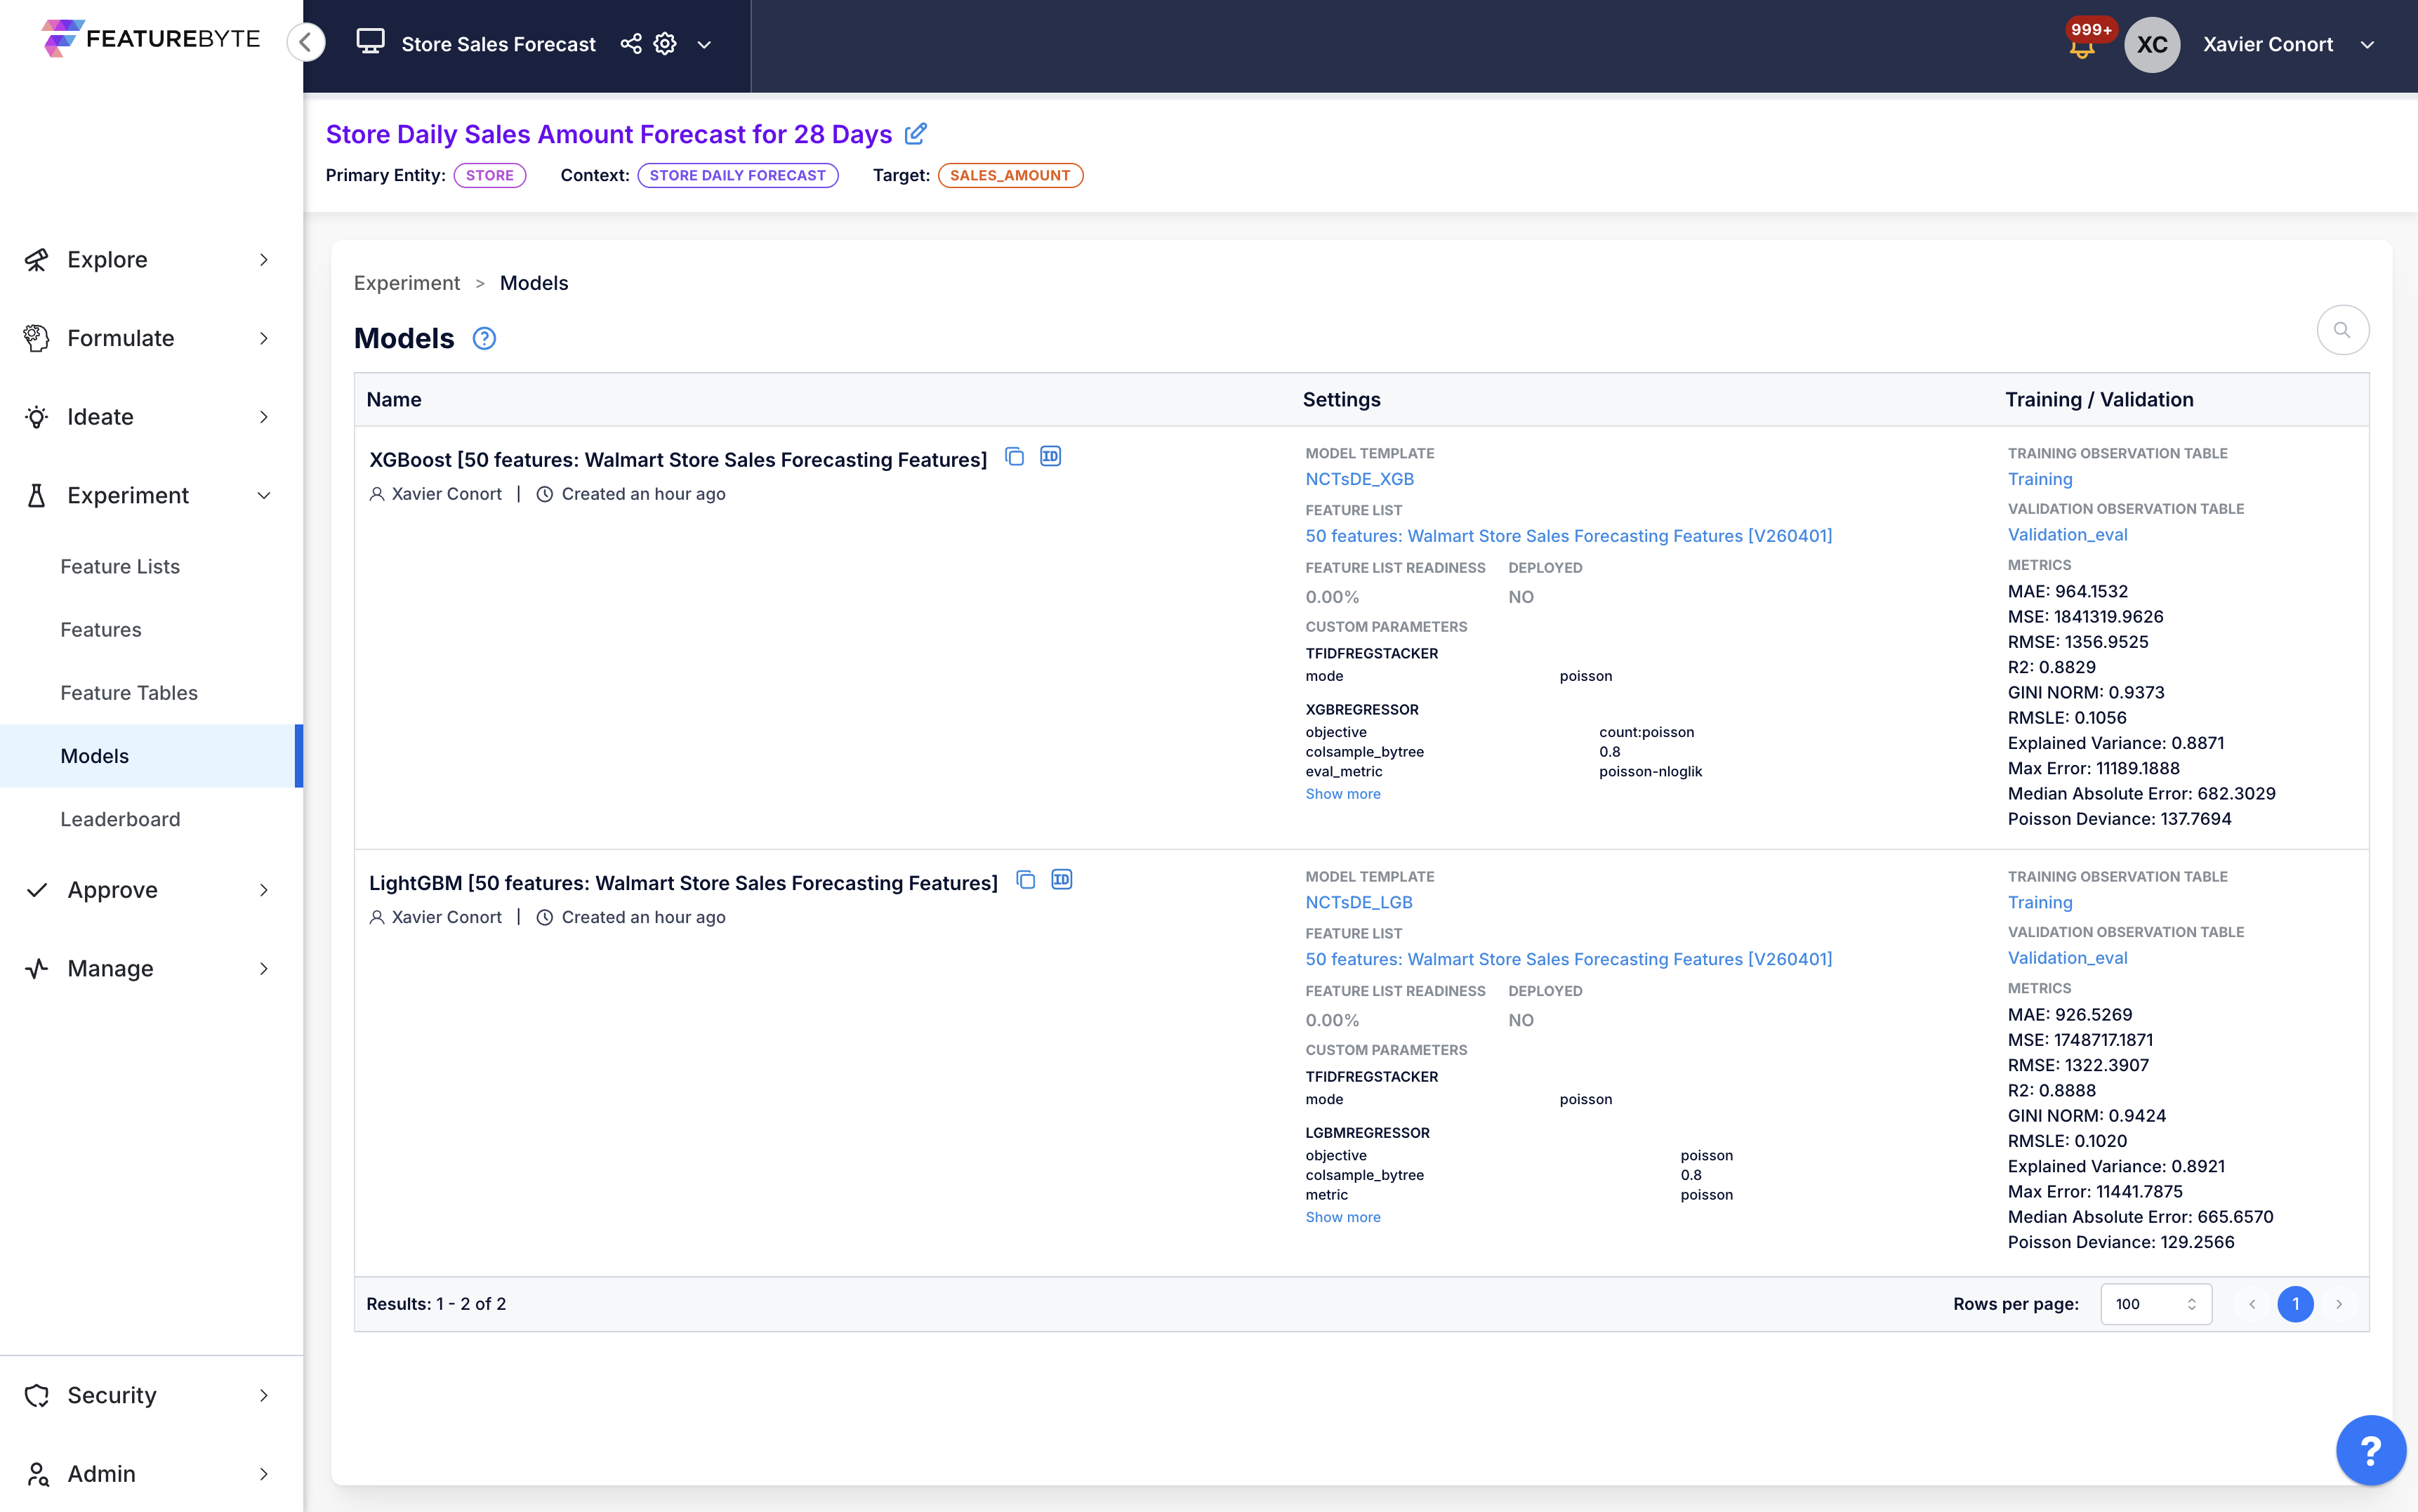Click the ID icon beside LightGBM model name
This screenshot has height=1512, width=2418.
click(x=1061, y=880)
